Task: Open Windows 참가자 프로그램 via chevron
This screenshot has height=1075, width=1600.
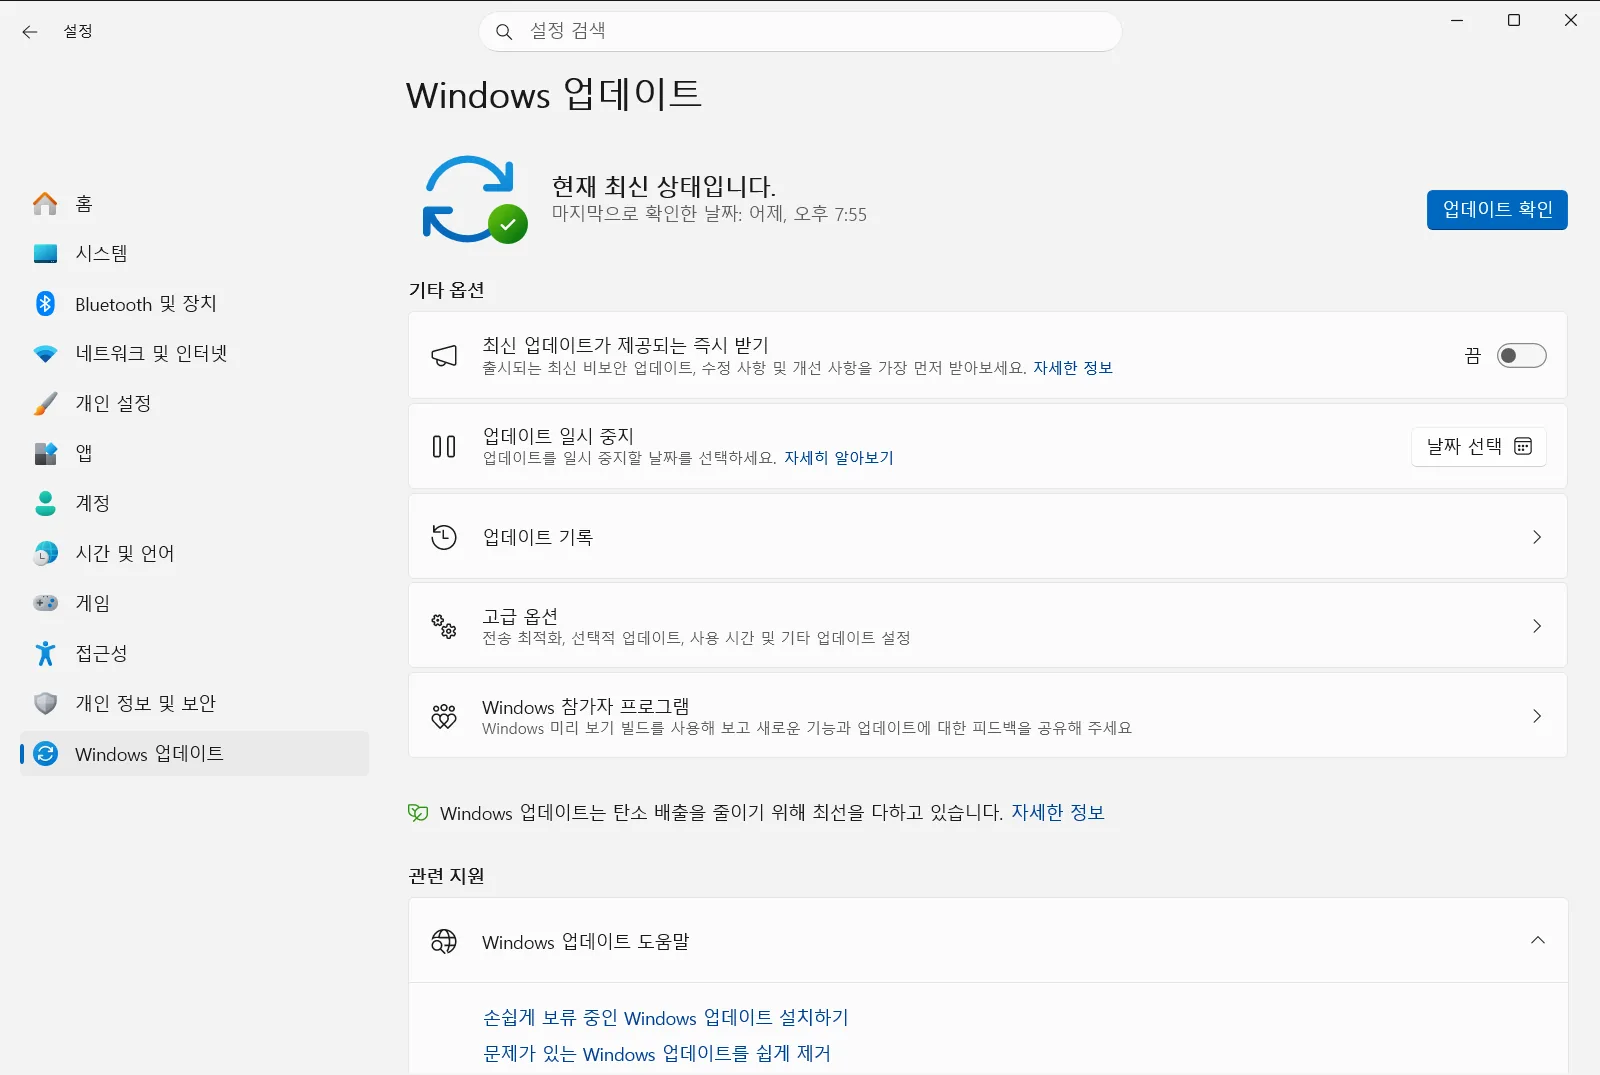Action: 1537,716
